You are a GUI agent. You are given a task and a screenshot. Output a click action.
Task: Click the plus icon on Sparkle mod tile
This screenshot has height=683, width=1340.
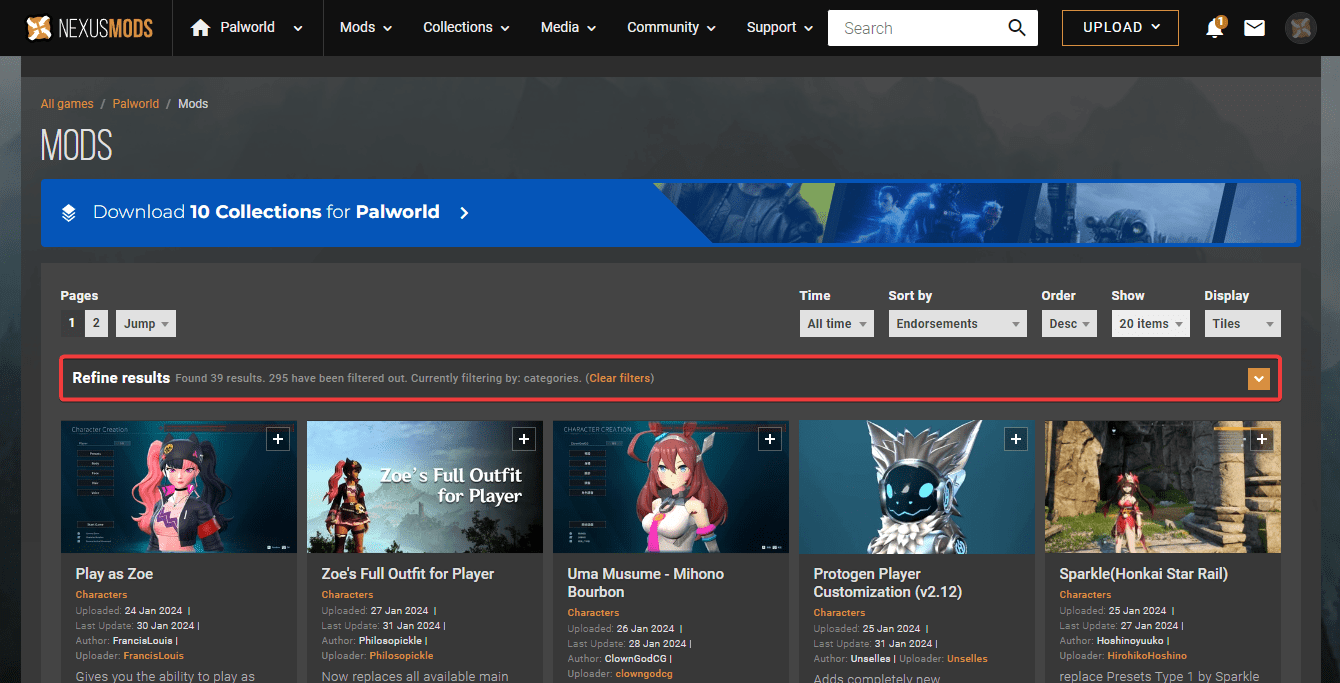(x=1262, y=439)
